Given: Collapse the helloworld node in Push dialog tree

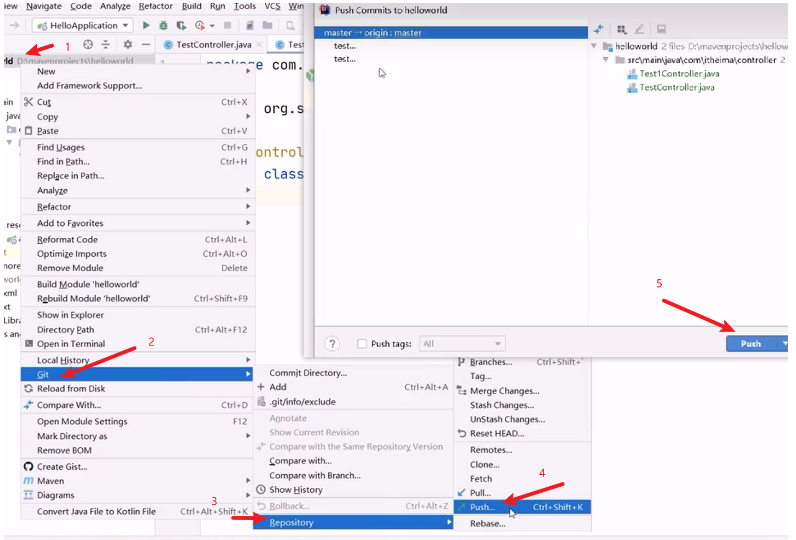Looking at the screenshot, I should pyautogui.click(x=594, y=46).
